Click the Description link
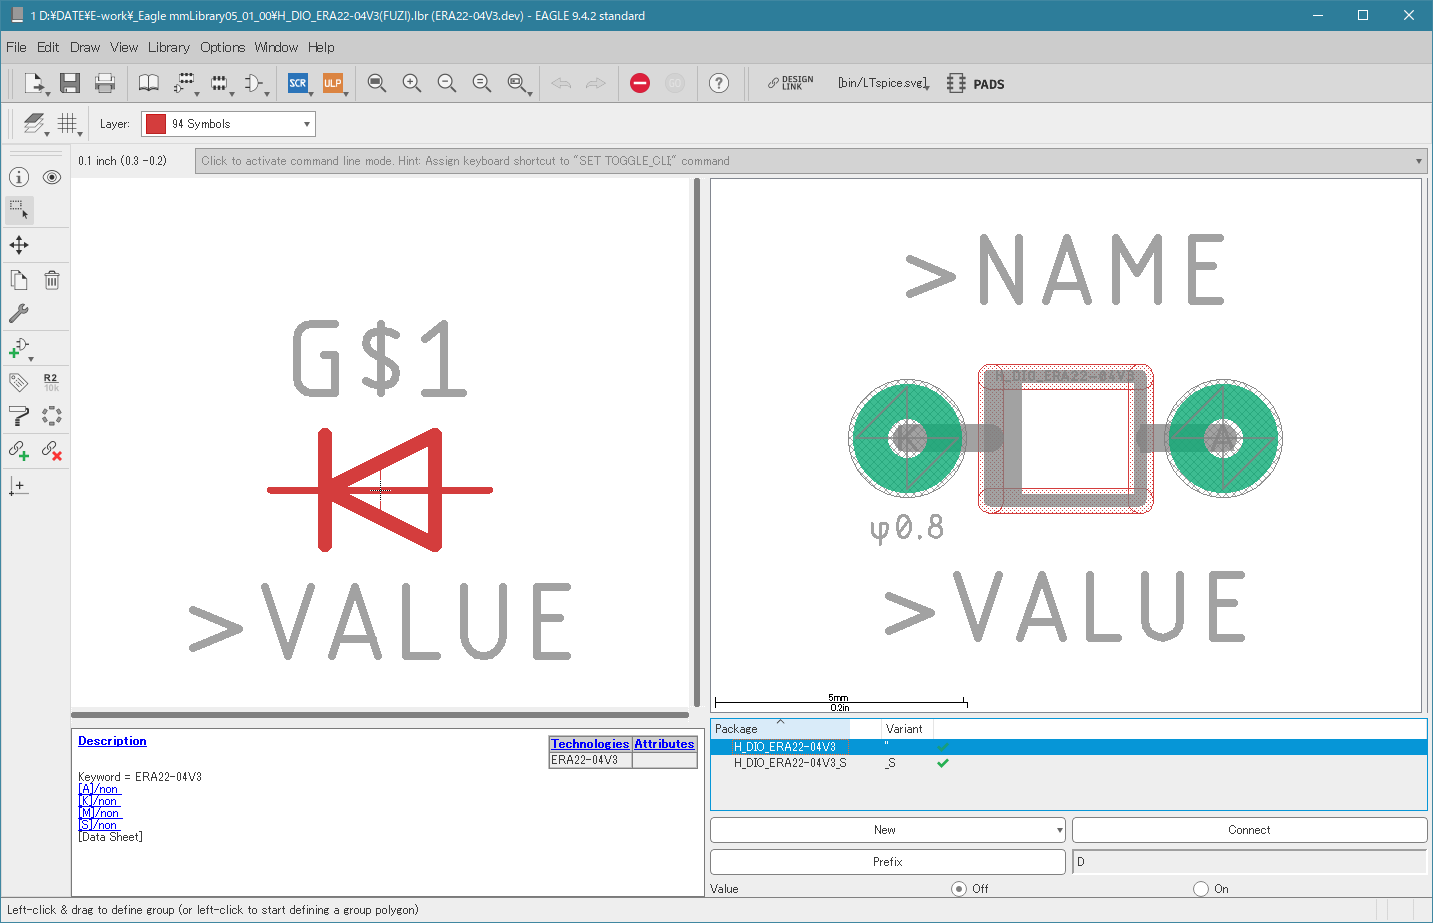The height and width of the screenshot is (923, 1433). [112, 741]
